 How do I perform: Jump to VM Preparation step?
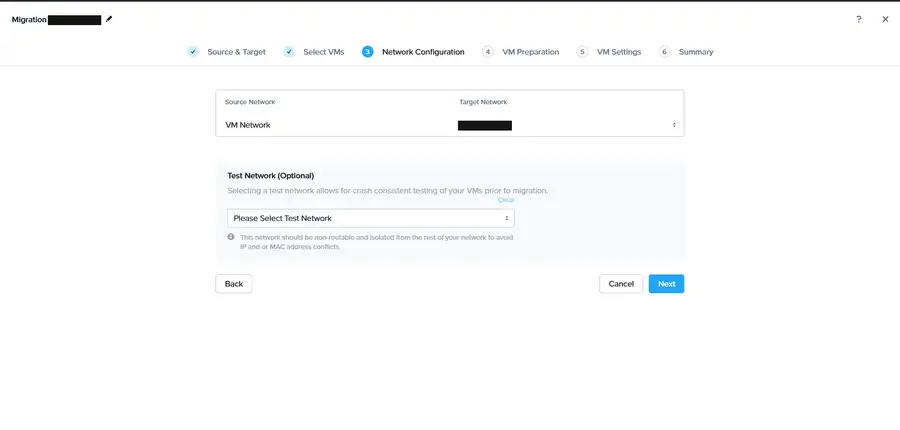click(530, 52)
